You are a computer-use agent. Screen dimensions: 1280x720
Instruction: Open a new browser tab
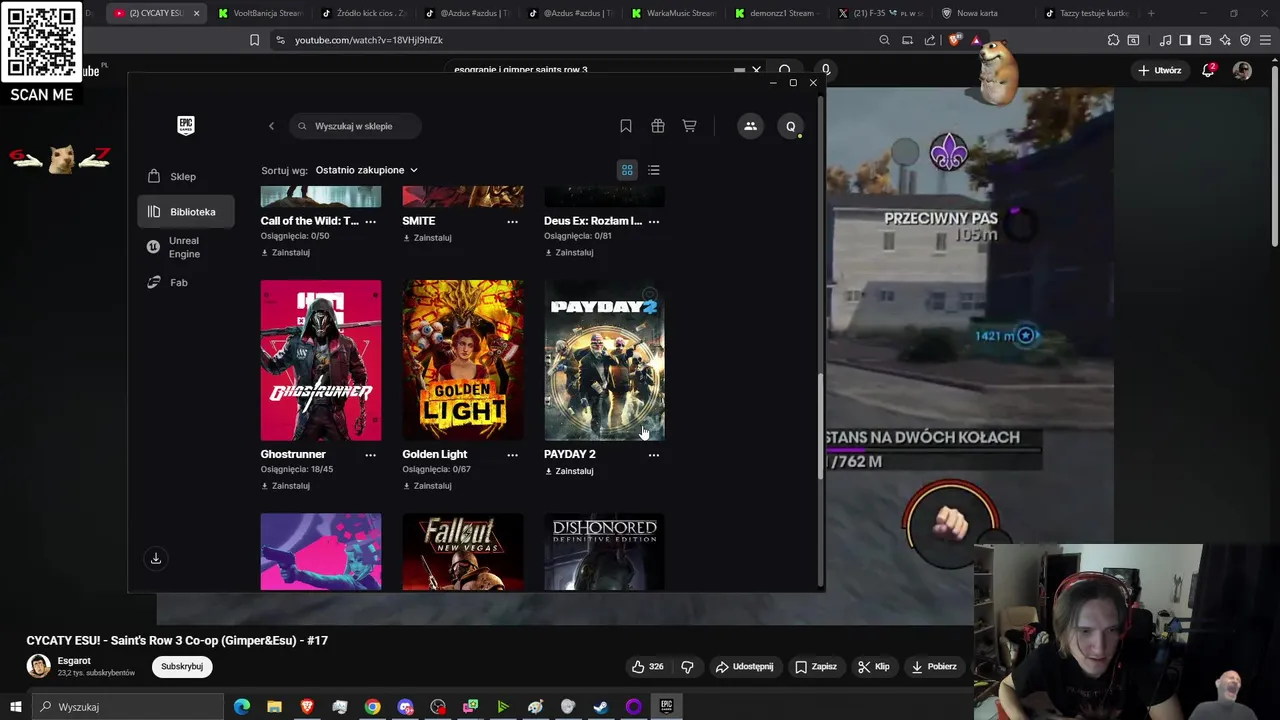[1151, 13]
